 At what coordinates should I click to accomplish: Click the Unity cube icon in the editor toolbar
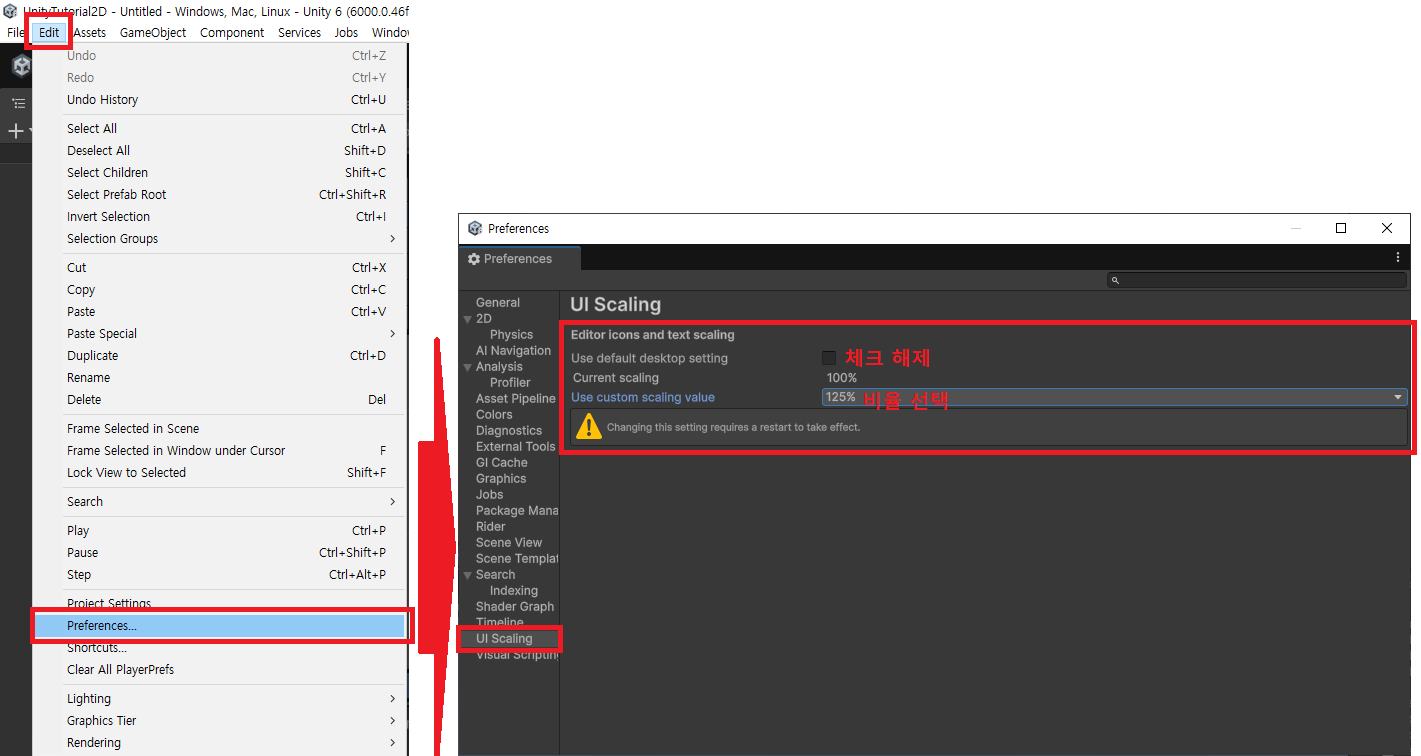[x=21, y=66]
